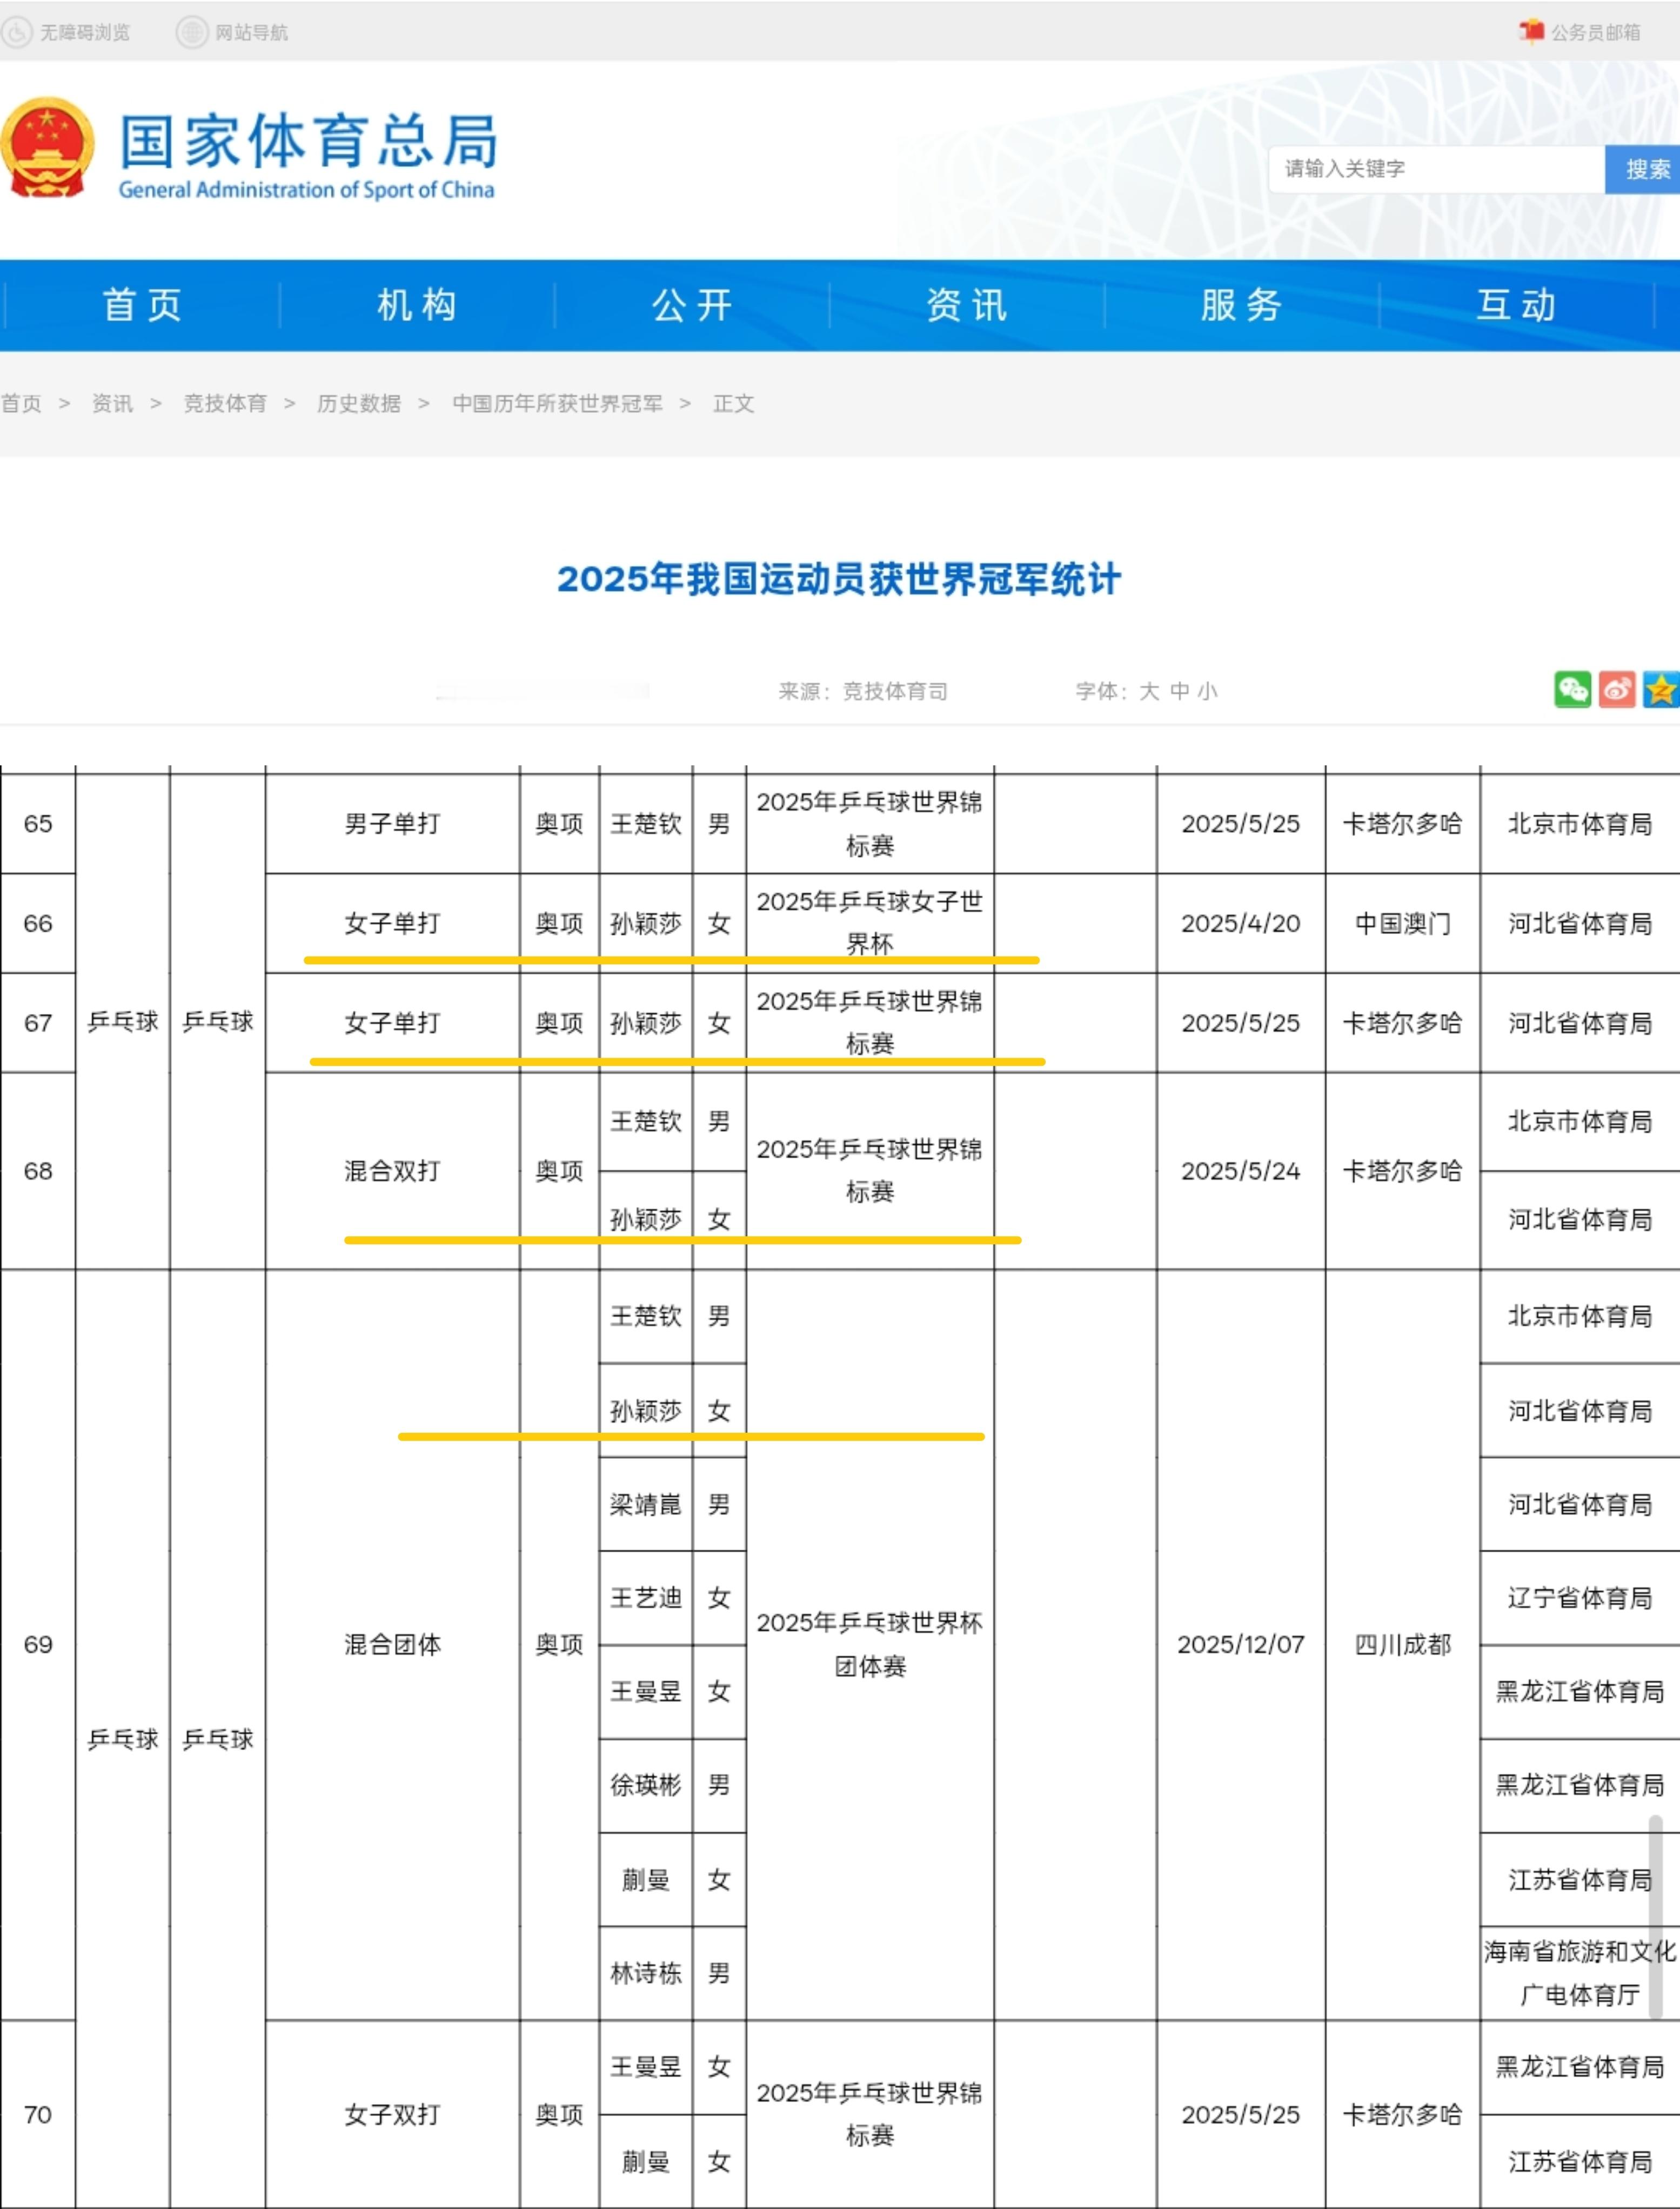Open the 首页 navigation menu item
The width and height of the screenshot is (1680, 2209).
(x=141, y=305)
